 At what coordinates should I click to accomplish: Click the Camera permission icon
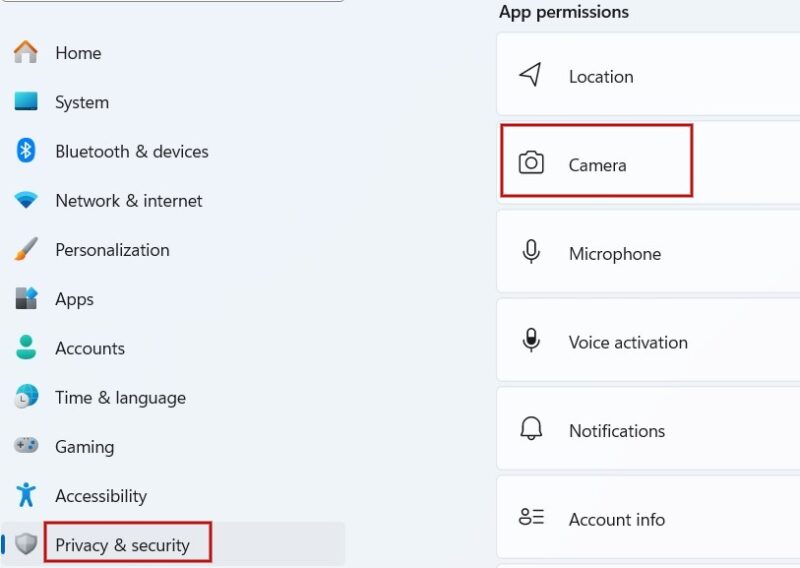point(531,163)
